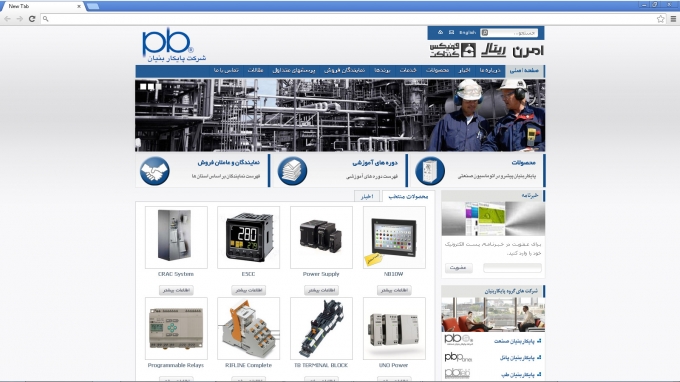The height and width of the screenshot is (382, 680).
Task: Click the Power Supply product name
Action: tap(321, 274)
